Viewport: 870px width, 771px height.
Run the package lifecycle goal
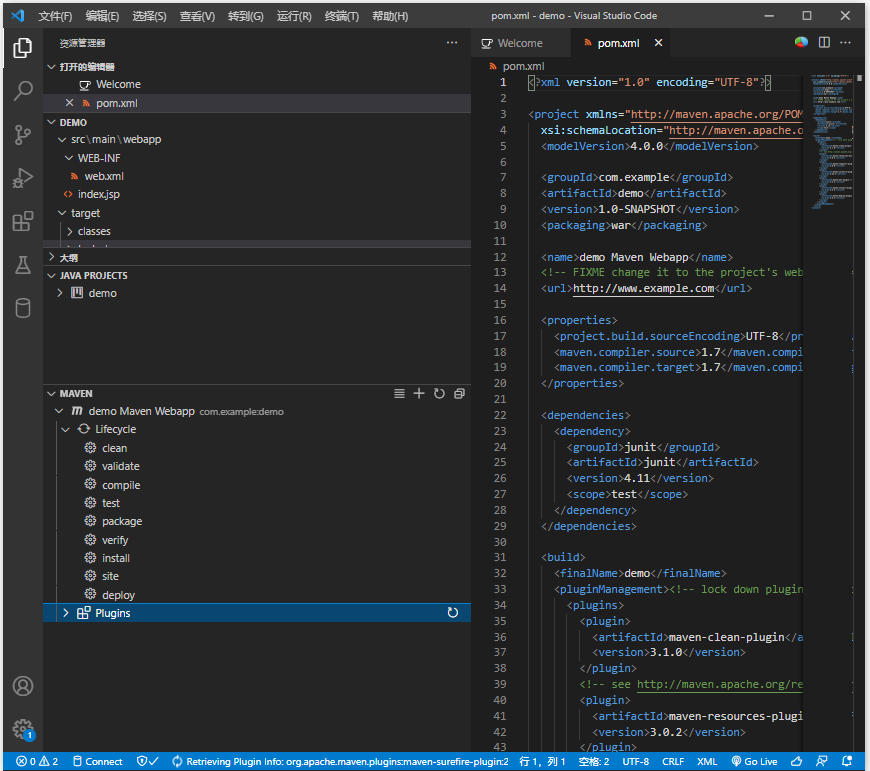click(122, 521)
